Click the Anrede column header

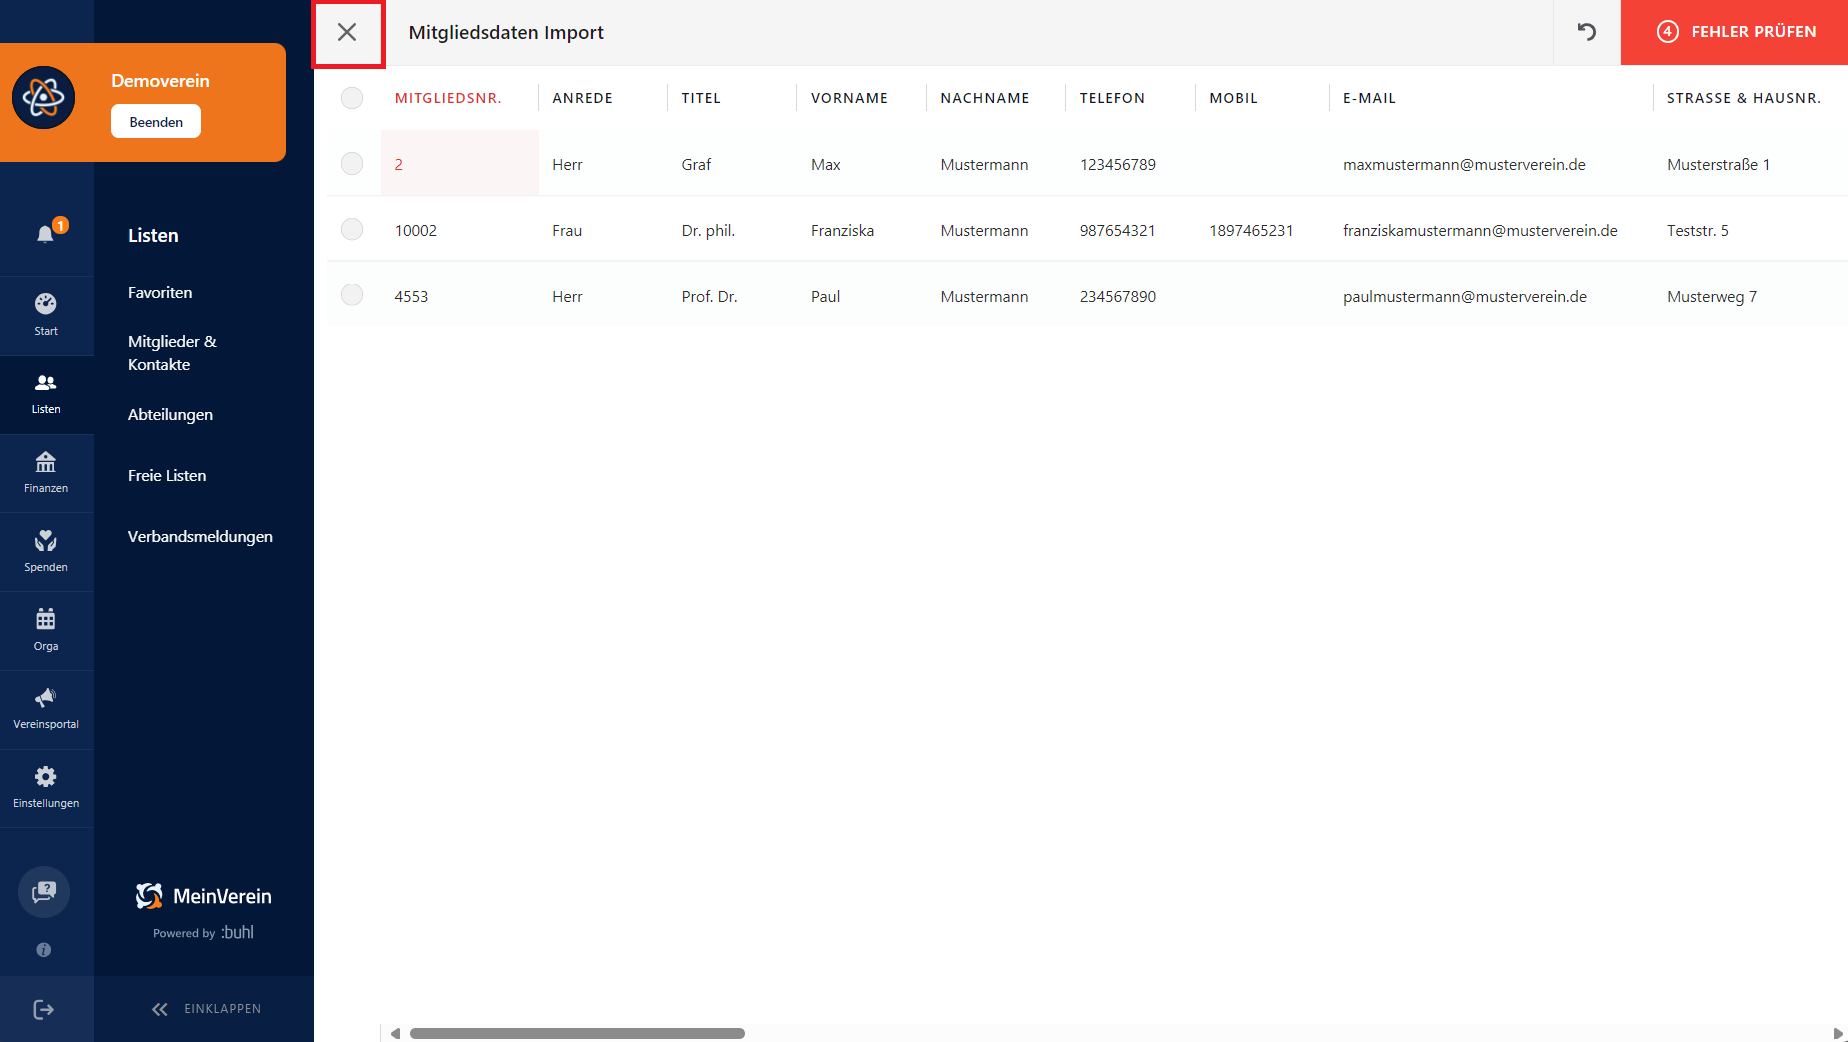(582, 98)
